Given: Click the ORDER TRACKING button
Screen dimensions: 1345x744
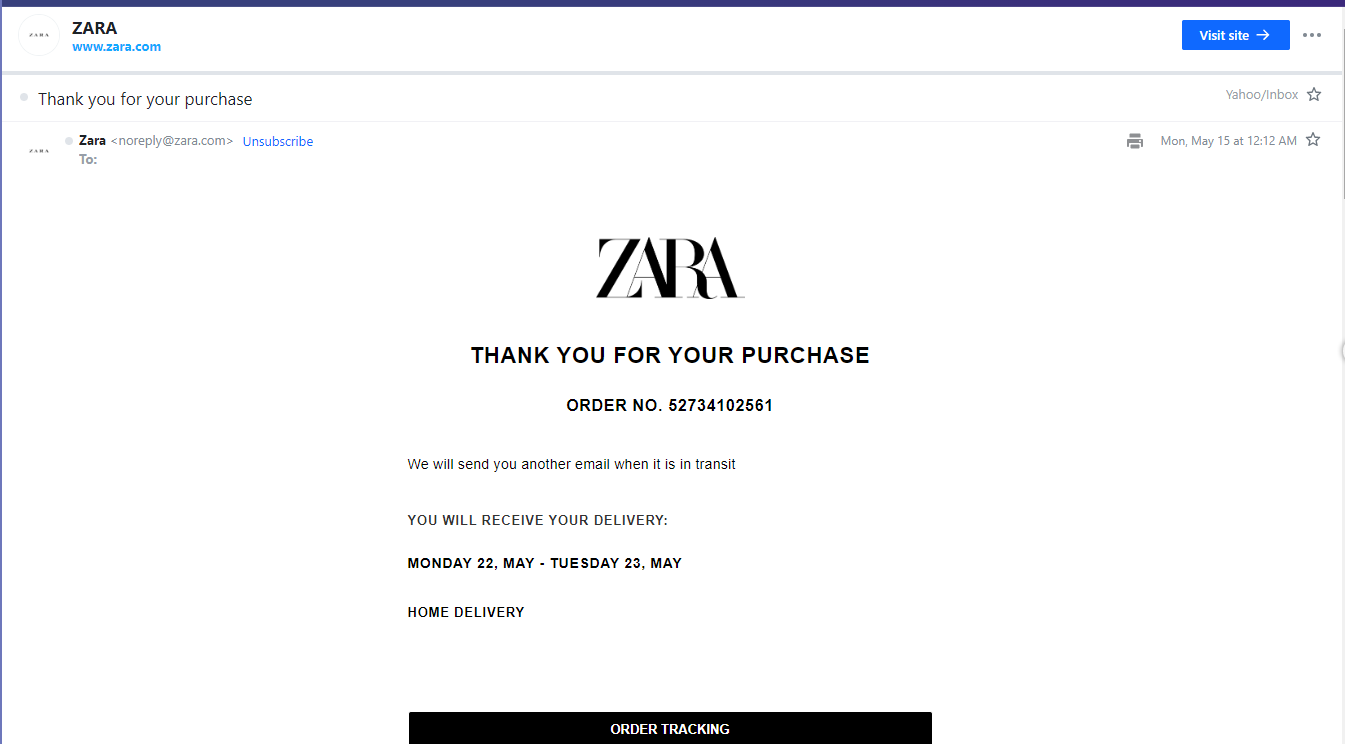Looking at the screenshot, I should [670, 728].
